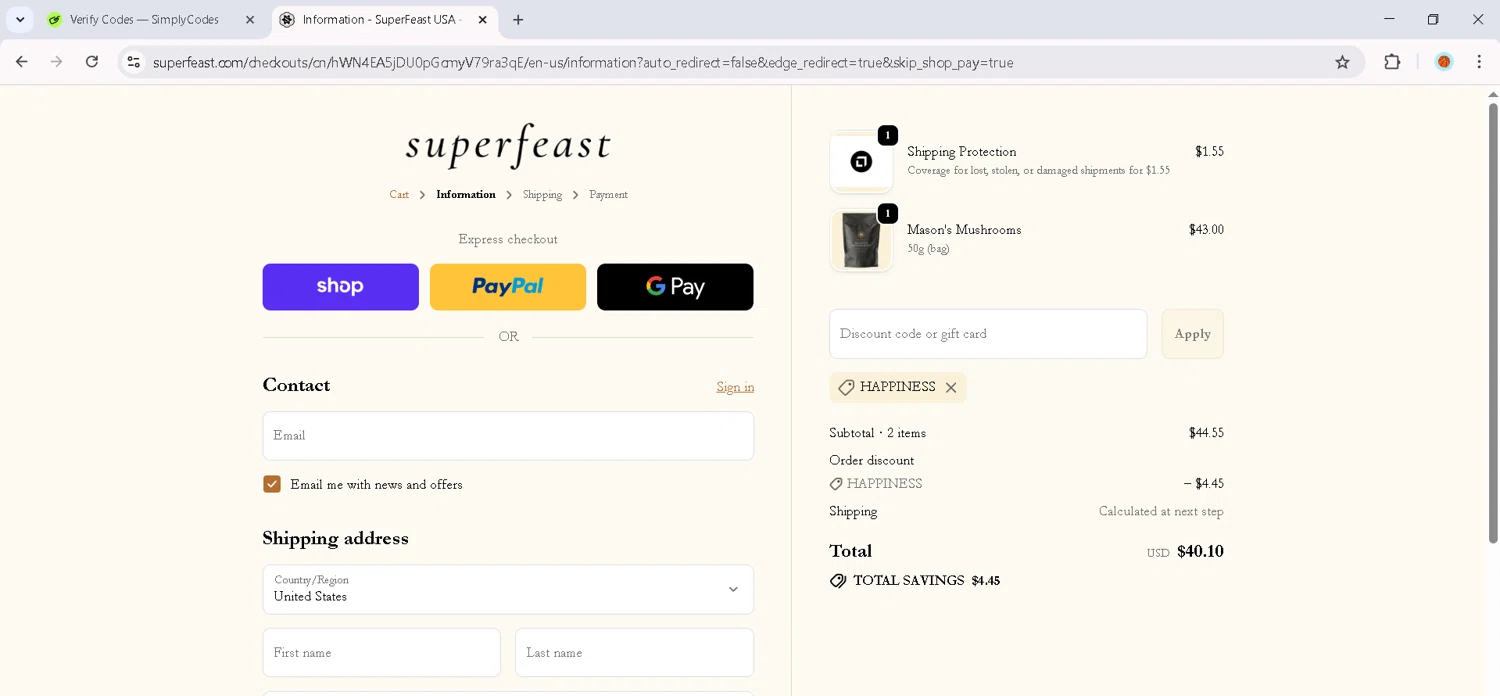Click the Discount code or gift card field
Screen dimensions: 1500x696
tap(988, 334)
